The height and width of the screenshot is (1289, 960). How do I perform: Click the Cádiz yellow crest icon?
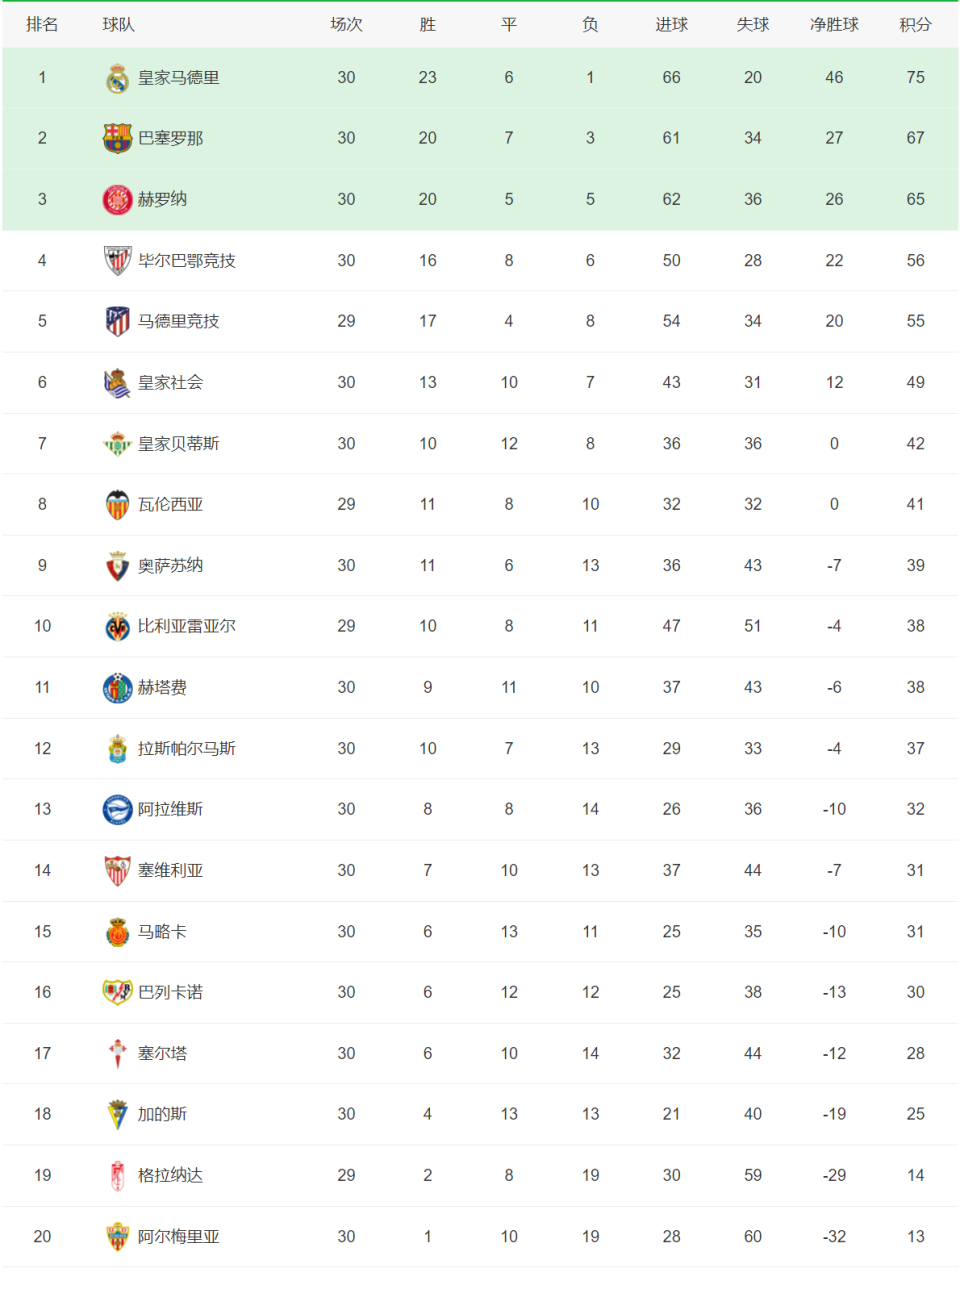pyautogui.click(x=117, y=1114)
